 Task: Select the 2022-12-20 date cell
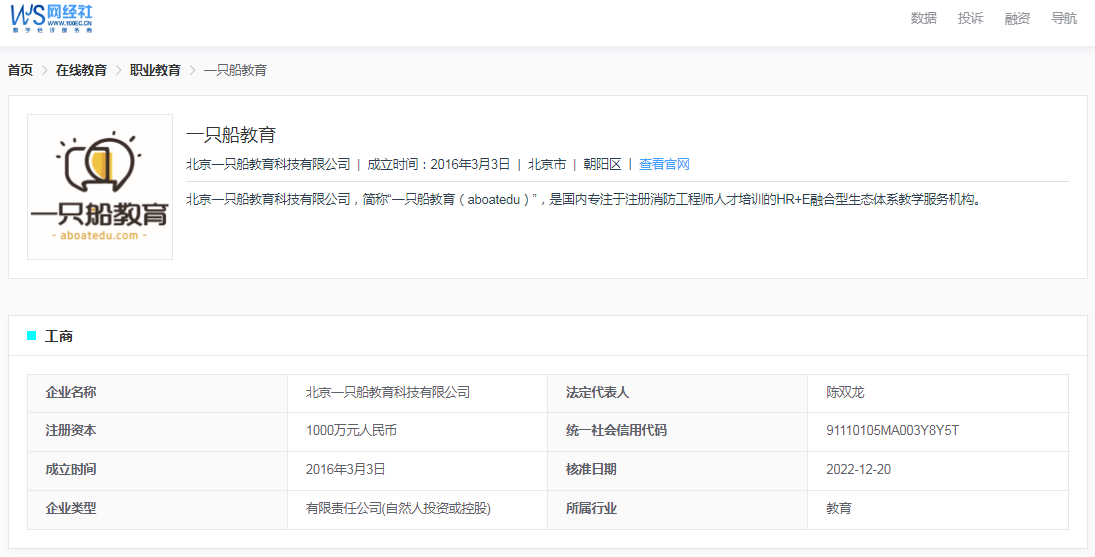938,470
